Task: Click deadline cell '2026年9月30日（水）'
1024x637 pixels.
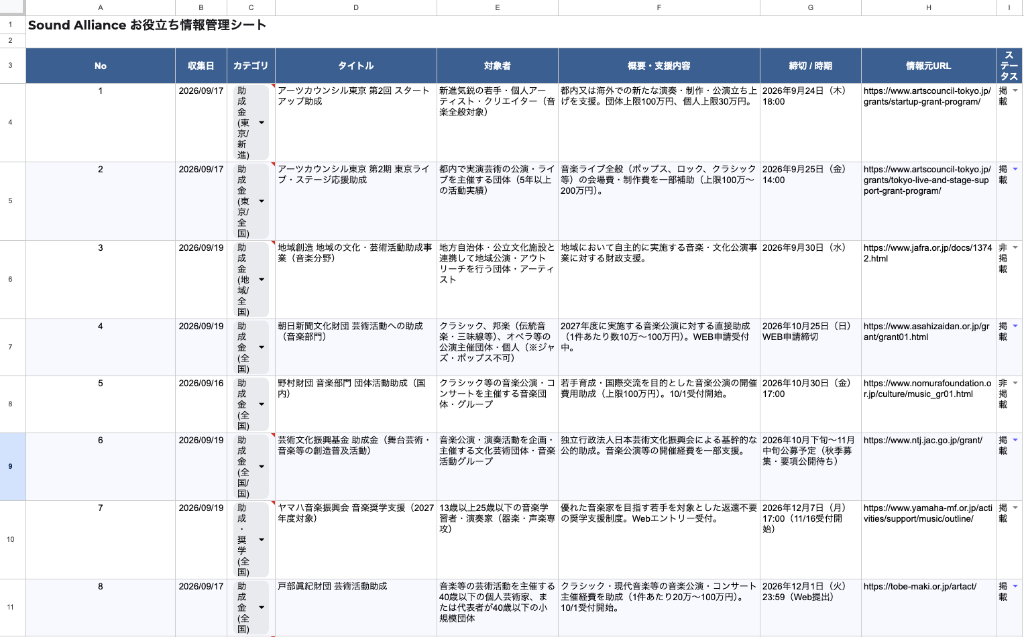Action: (810, 279)
